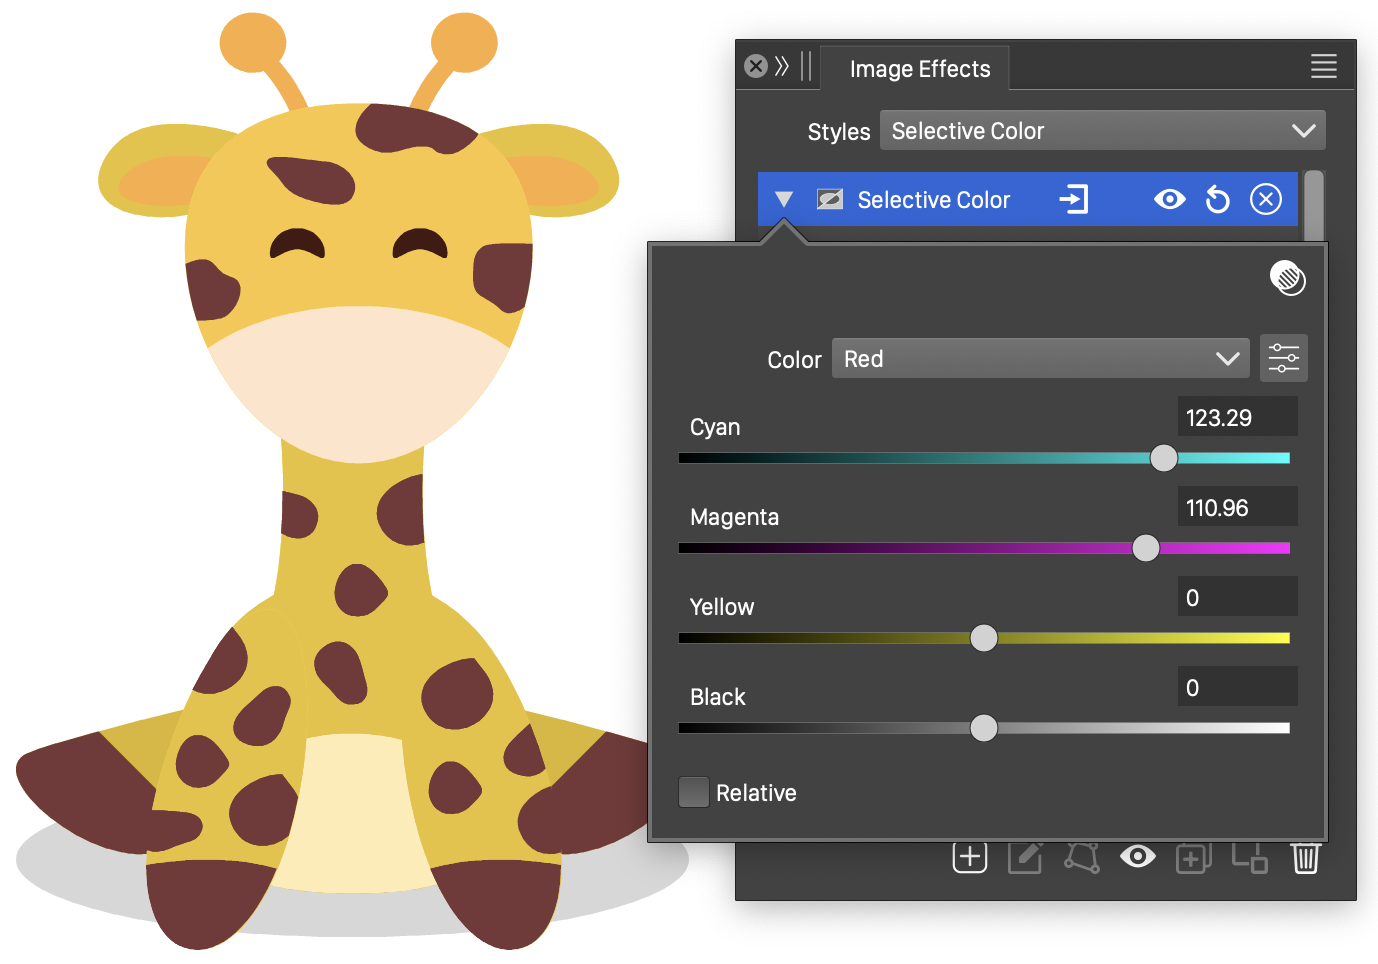Click the duplicate effect icon at panel bottom

[x=1193, y=857]
